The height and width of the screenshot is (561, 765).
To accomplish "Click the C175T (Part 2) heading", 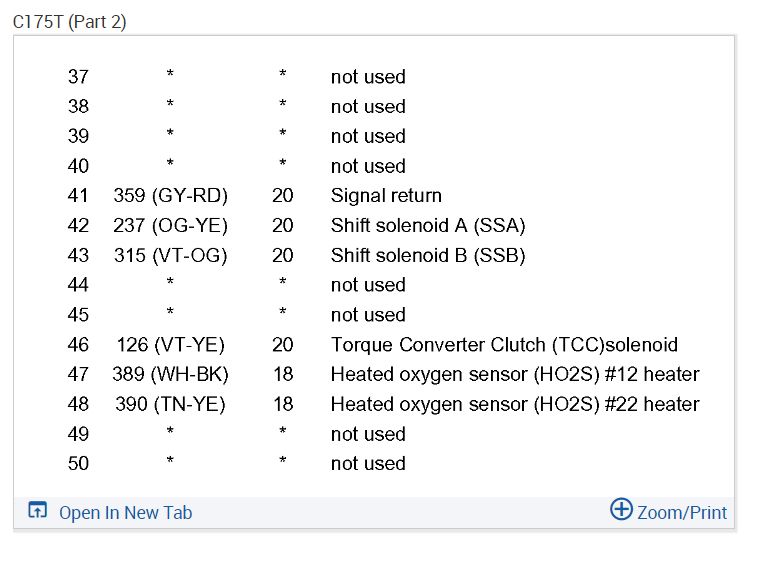I will click(x=69, y=21).
